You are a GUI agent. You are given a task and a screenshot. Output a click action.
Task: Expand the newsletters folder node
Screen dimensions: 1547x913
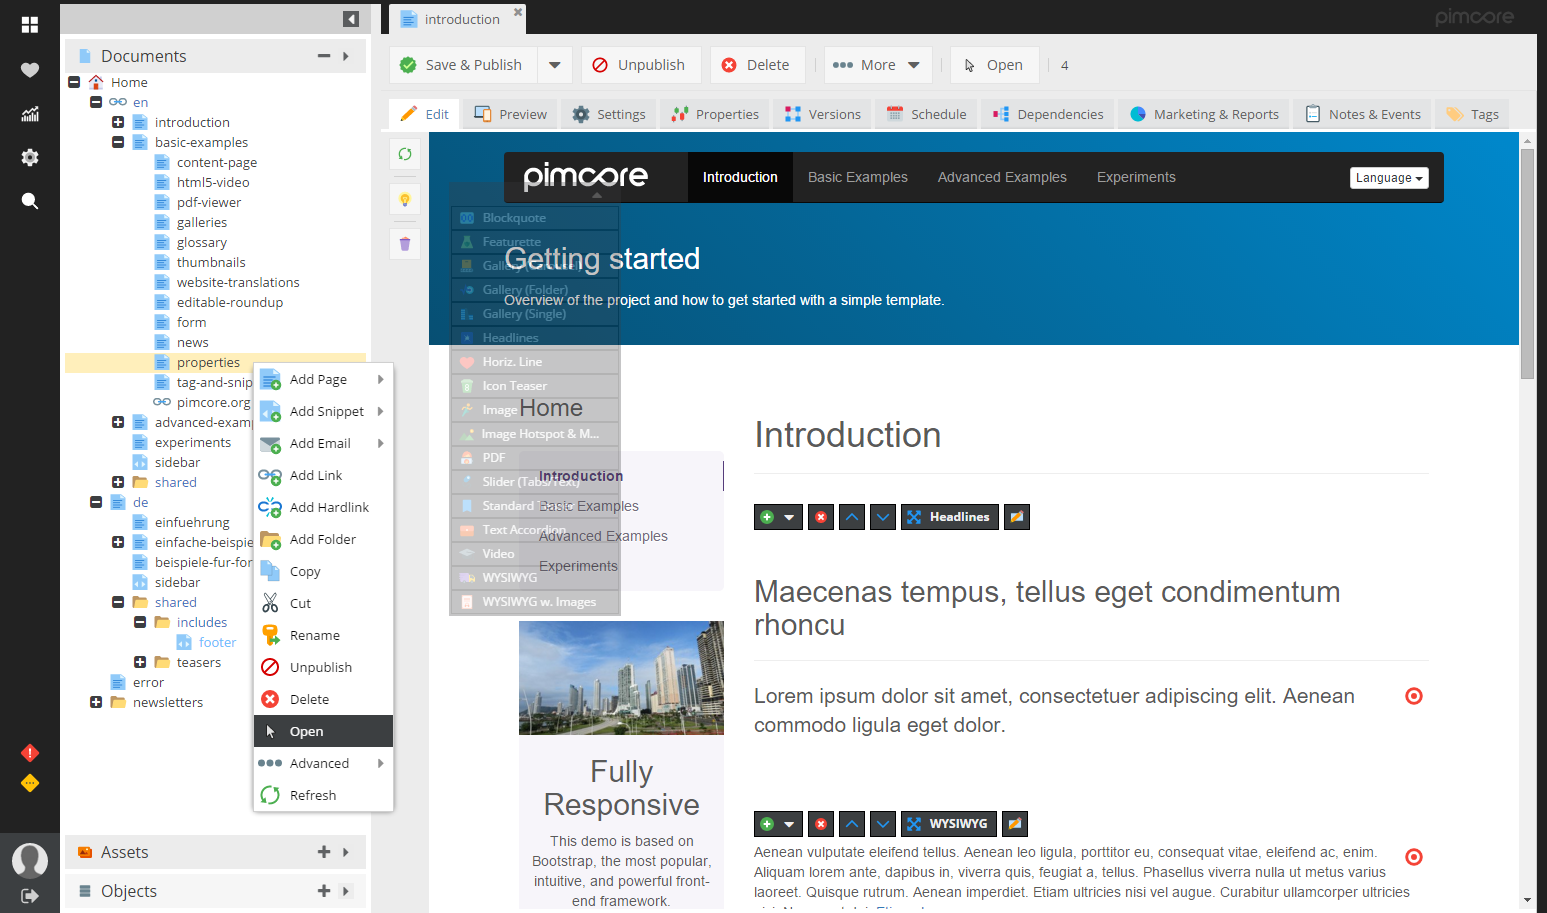pos(96,702)
